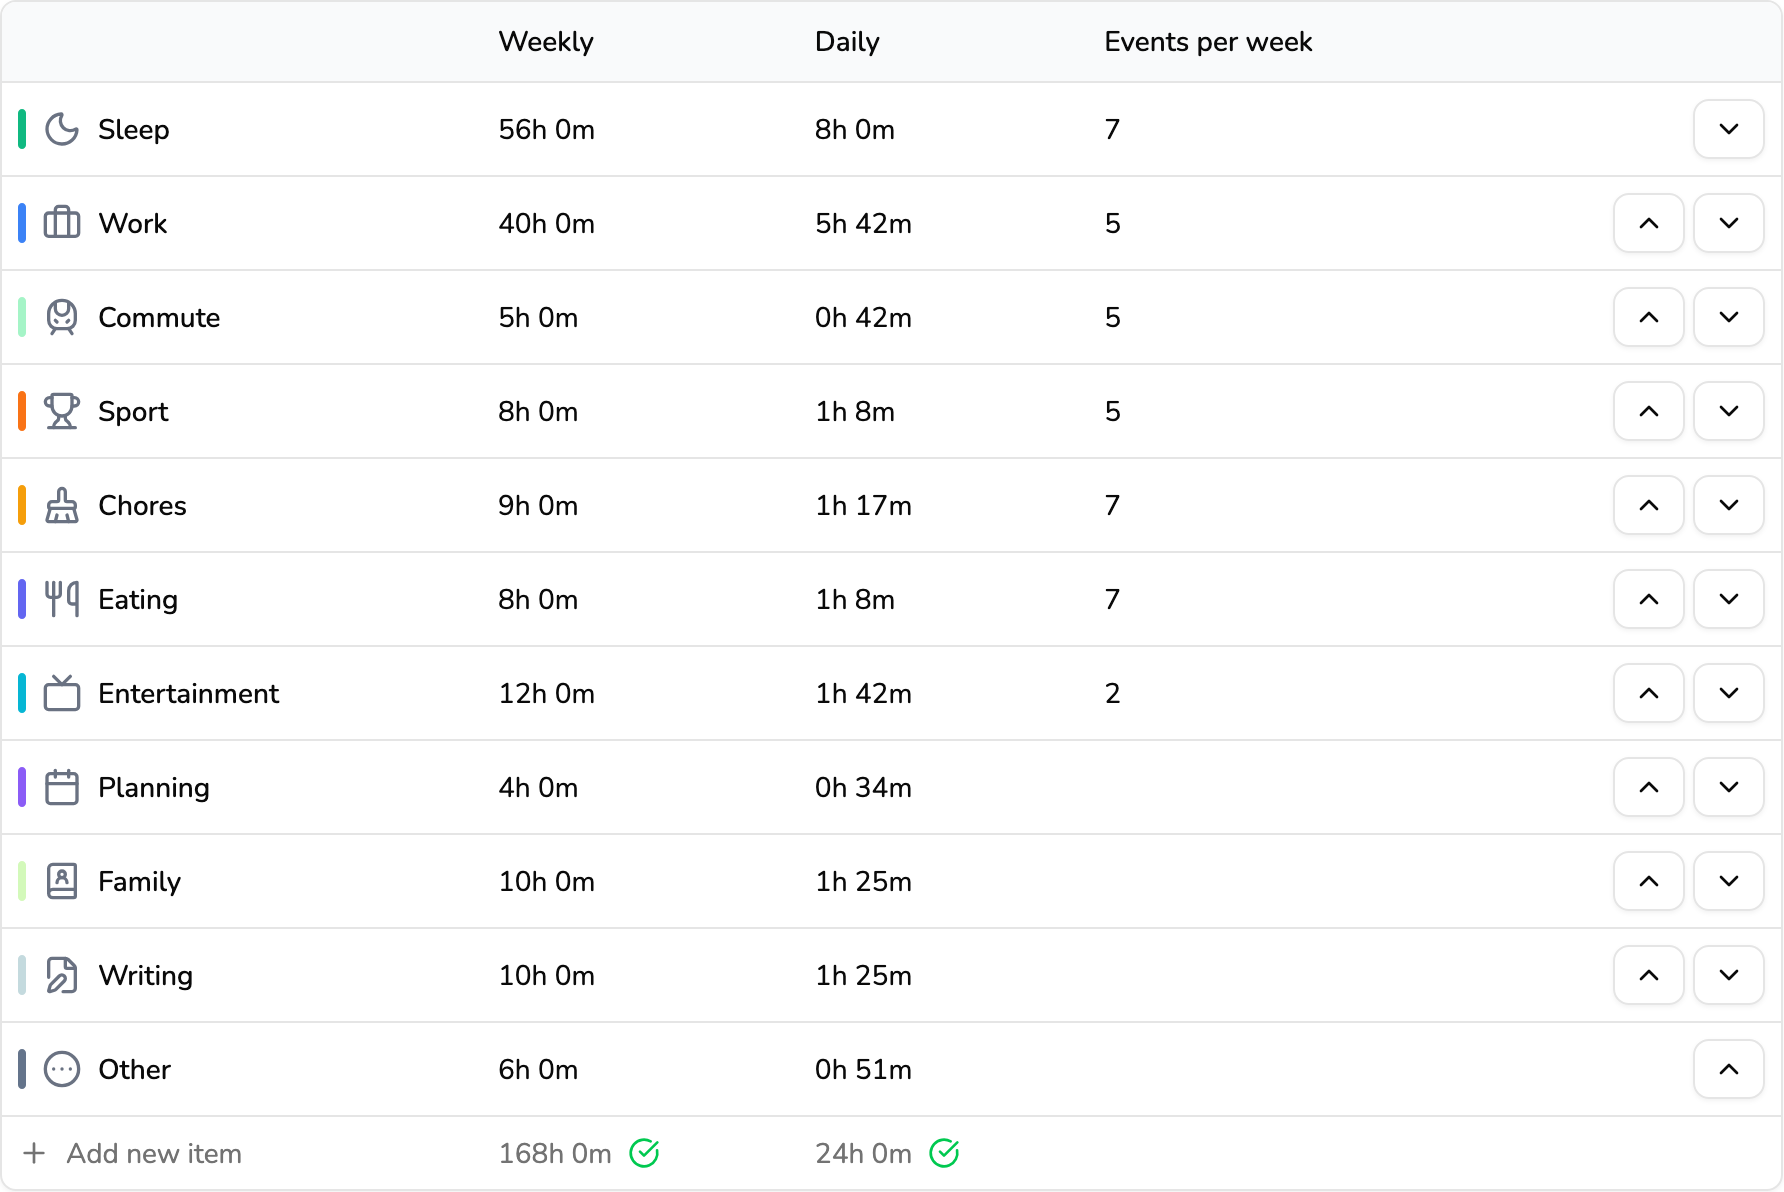1784x1192 pixels.
Task: Select the Sleep moon icon
Action: point(62,129)
